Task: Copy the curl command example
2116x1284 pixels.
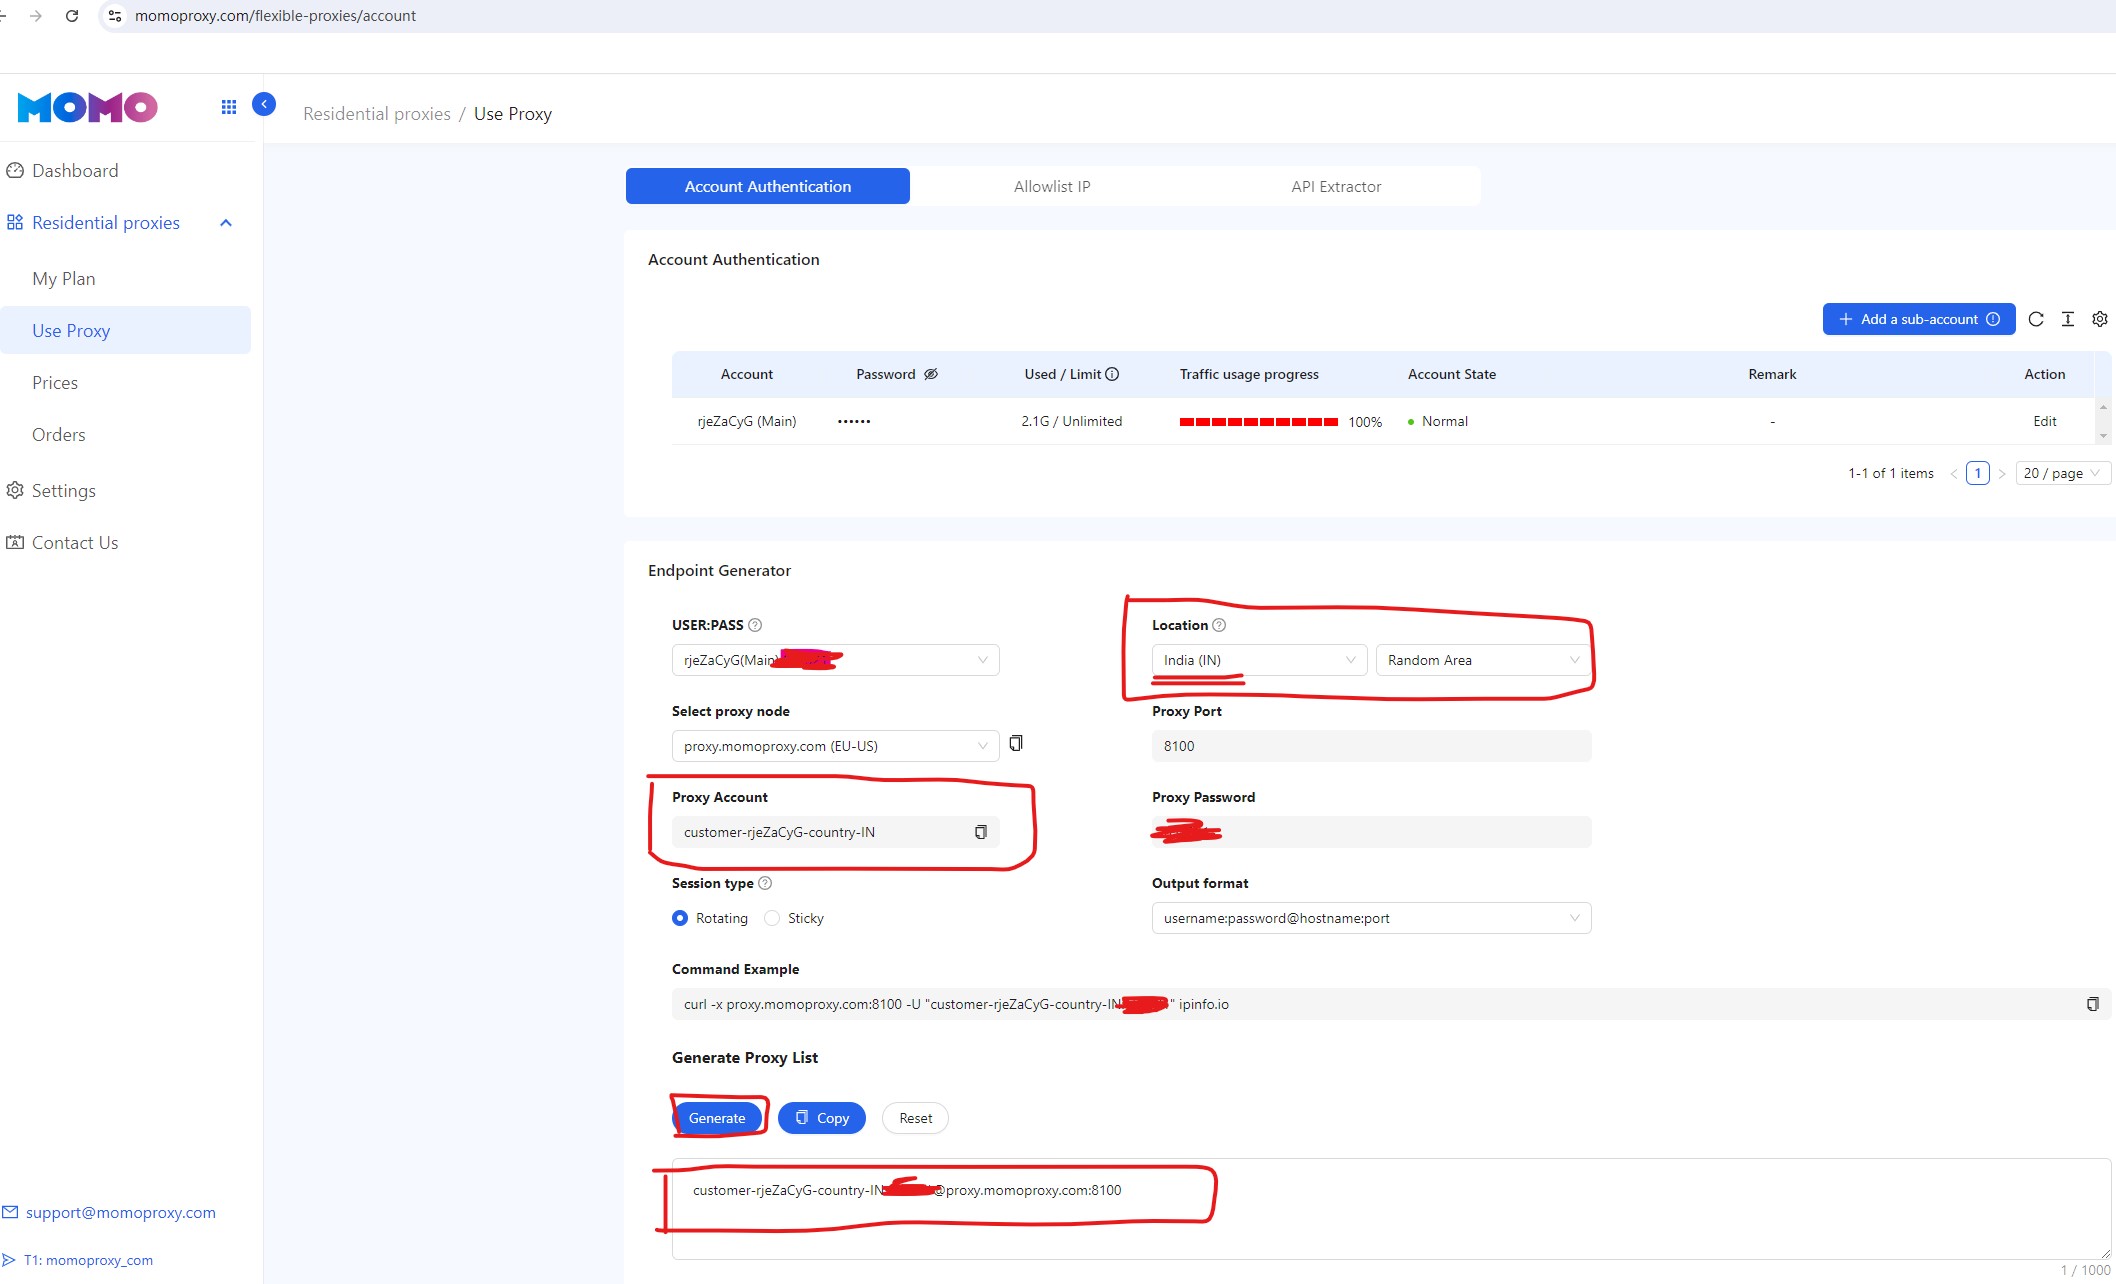Action: pyautogui.click(x=2092, y=1004)
